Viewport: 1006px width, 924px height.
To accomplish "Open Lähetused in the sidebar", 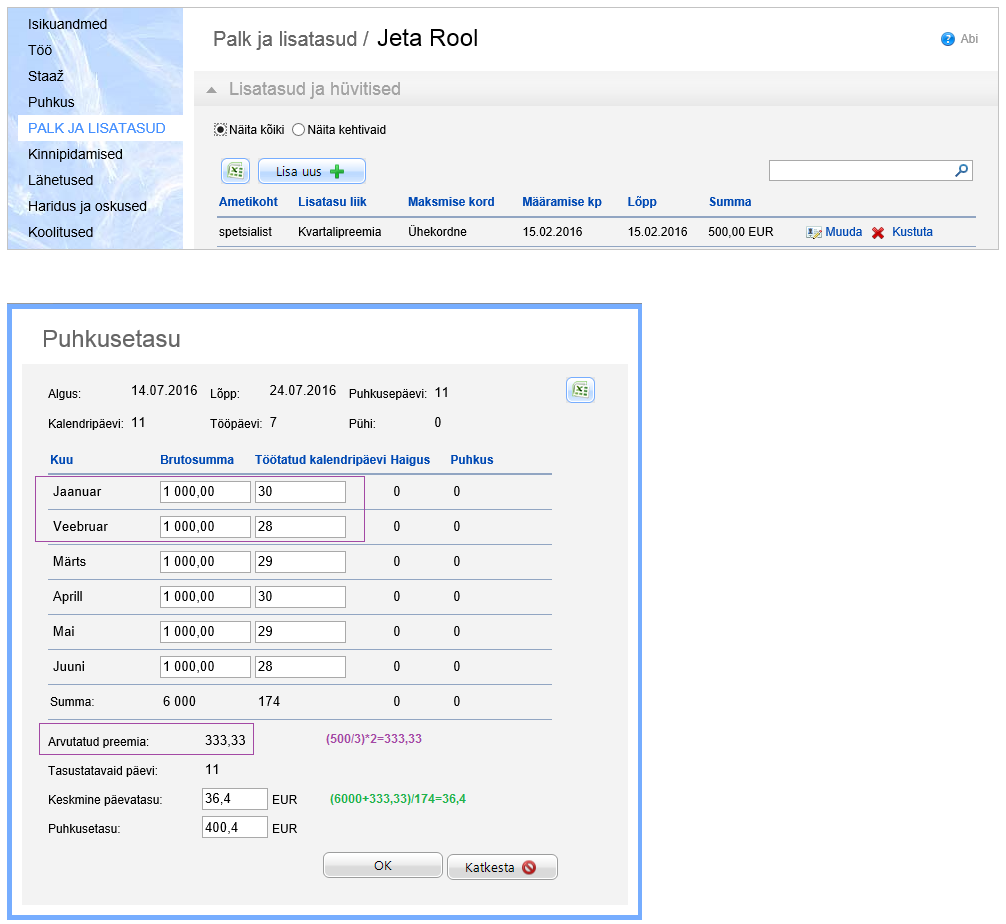I will (60, 180).
